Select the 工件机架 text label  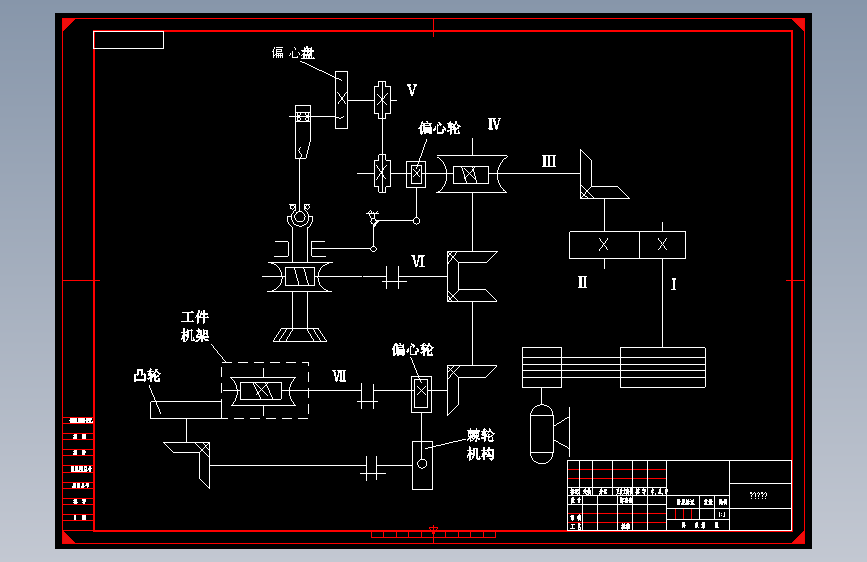(x=195, y=326)
